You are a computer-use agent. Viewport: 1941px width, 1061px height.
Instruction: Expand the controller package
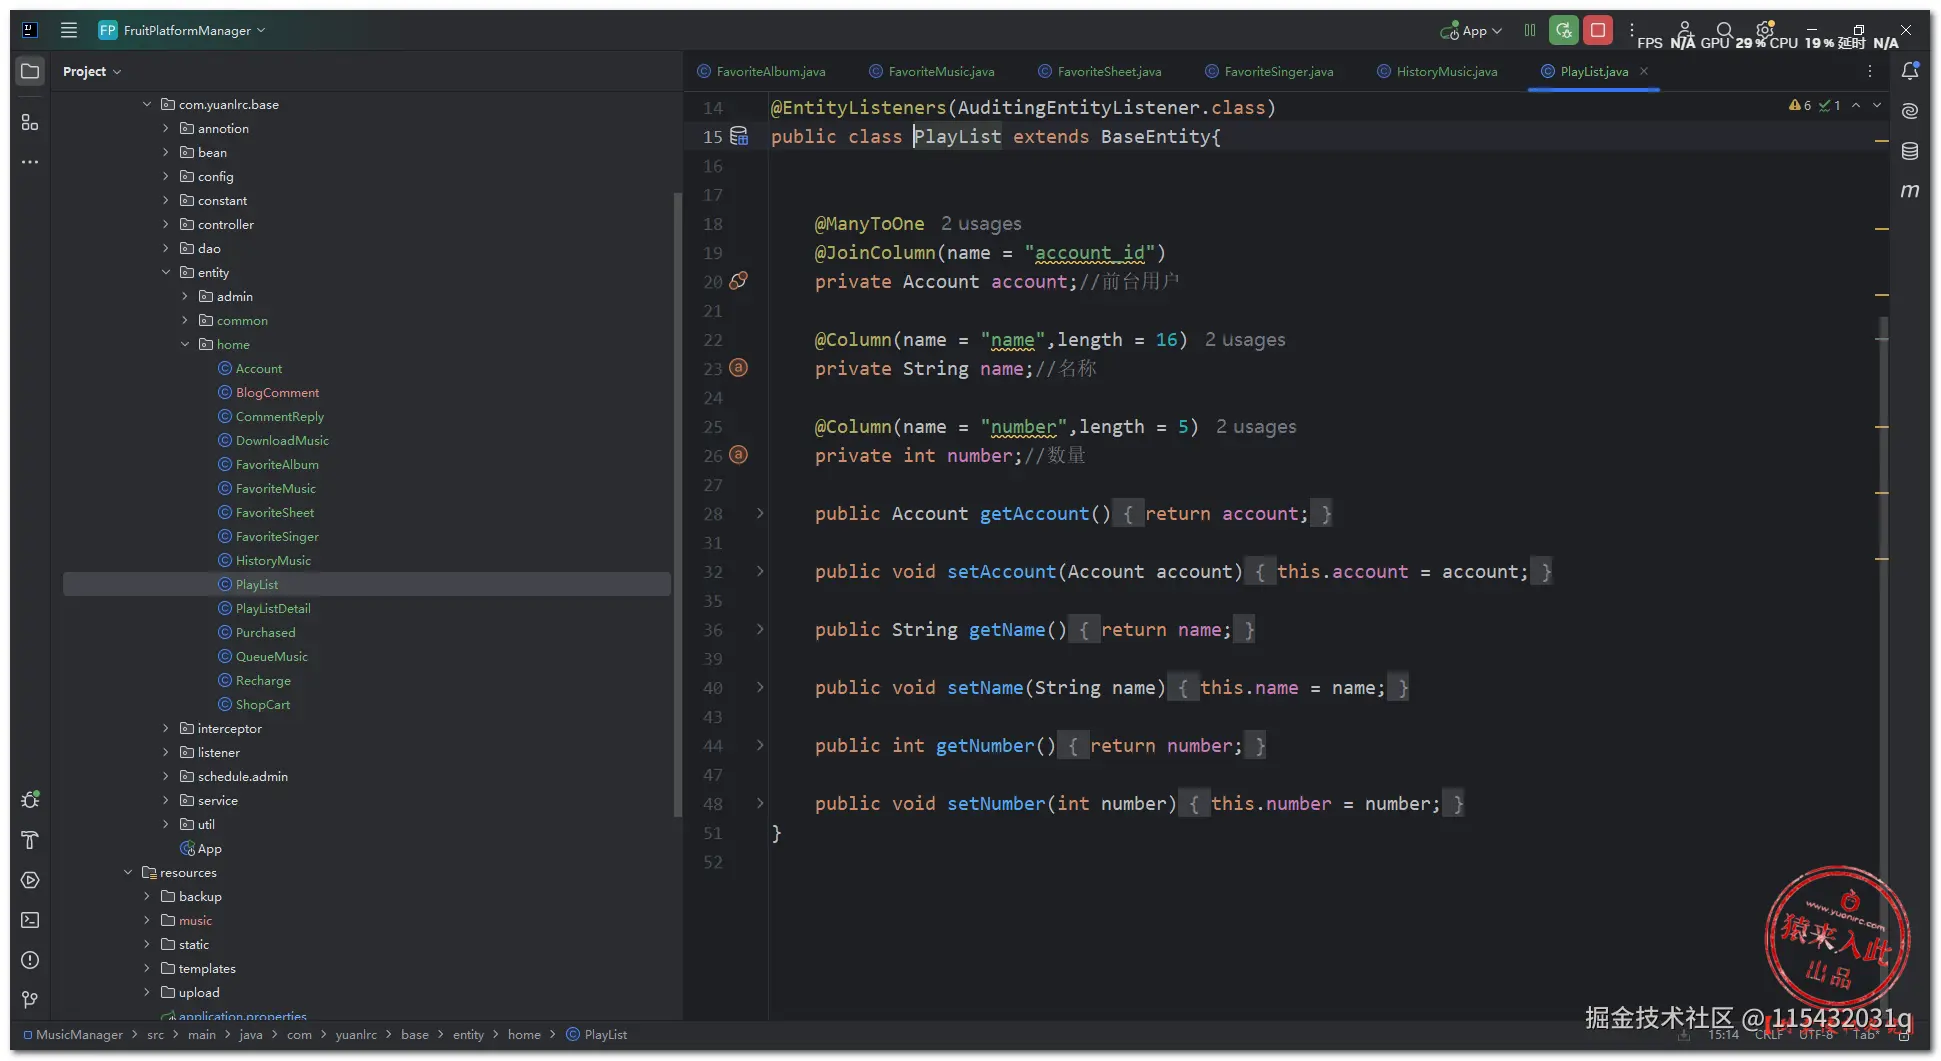coord(166,224)
